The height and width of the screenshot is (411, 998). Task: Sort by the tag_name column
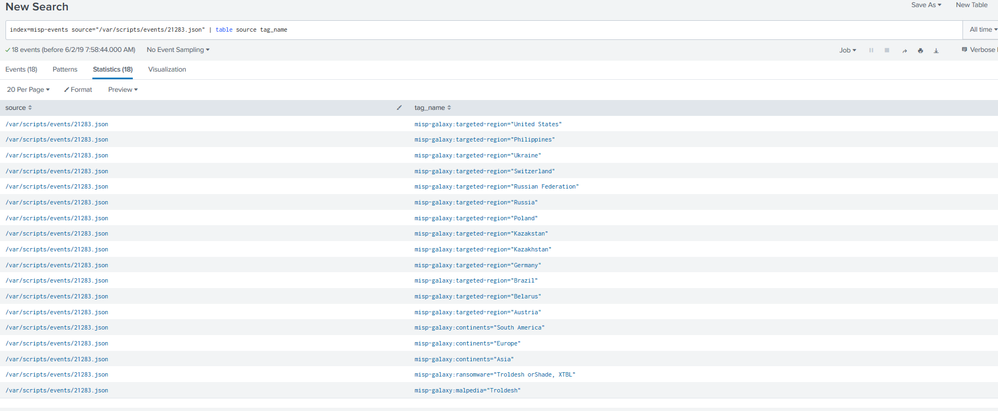tap(433, 108)
